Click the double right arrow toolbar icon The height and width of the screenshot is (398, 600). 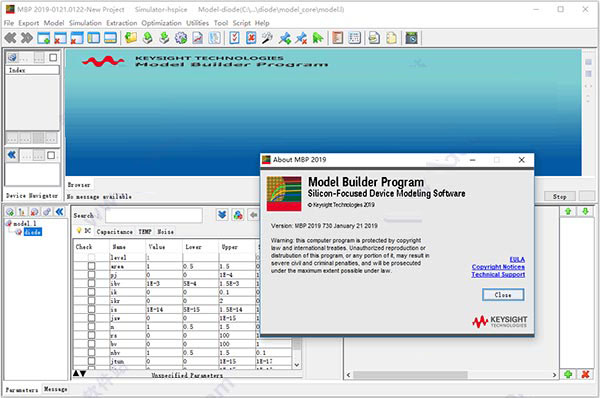(27, 38)
